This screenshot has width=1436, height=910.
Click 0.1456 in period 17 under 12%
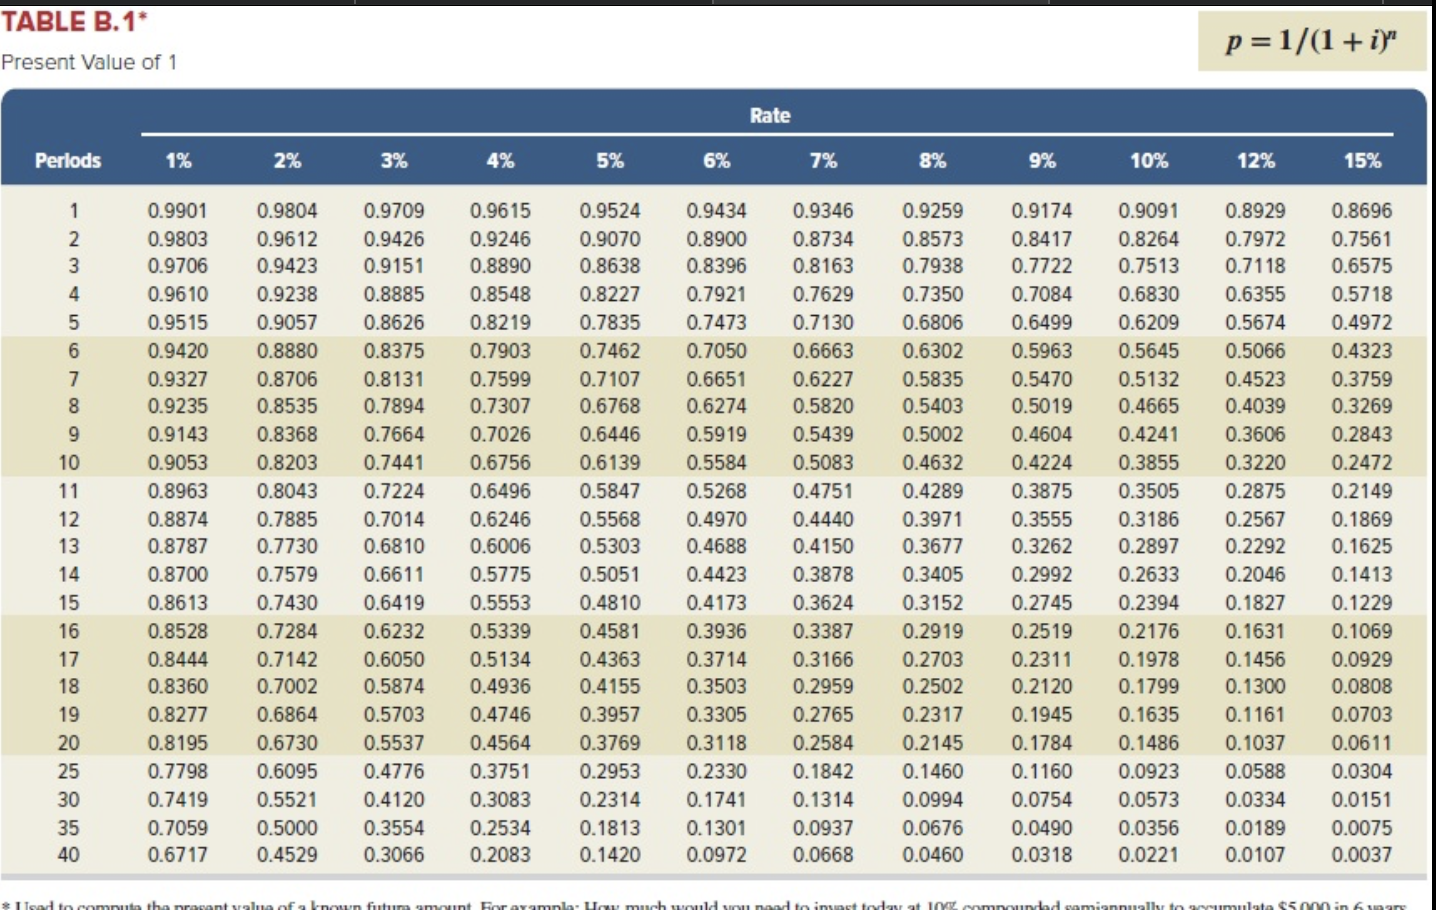1255,659
